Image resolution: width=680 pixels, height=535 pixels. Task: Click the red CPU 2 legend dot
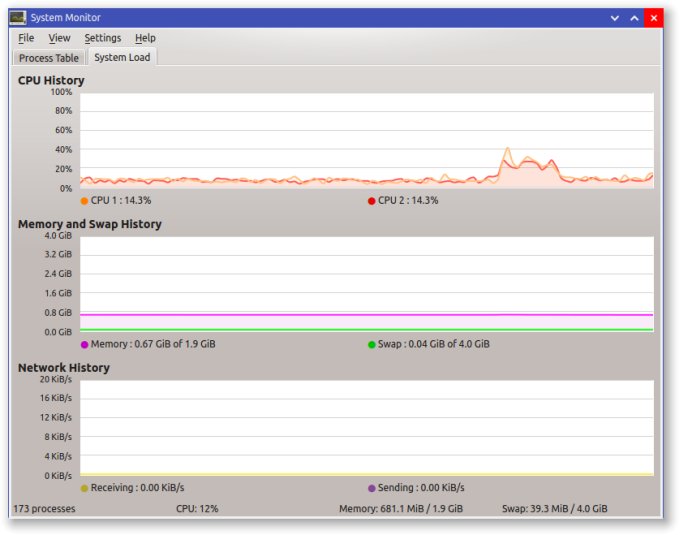tap(372, 201)
